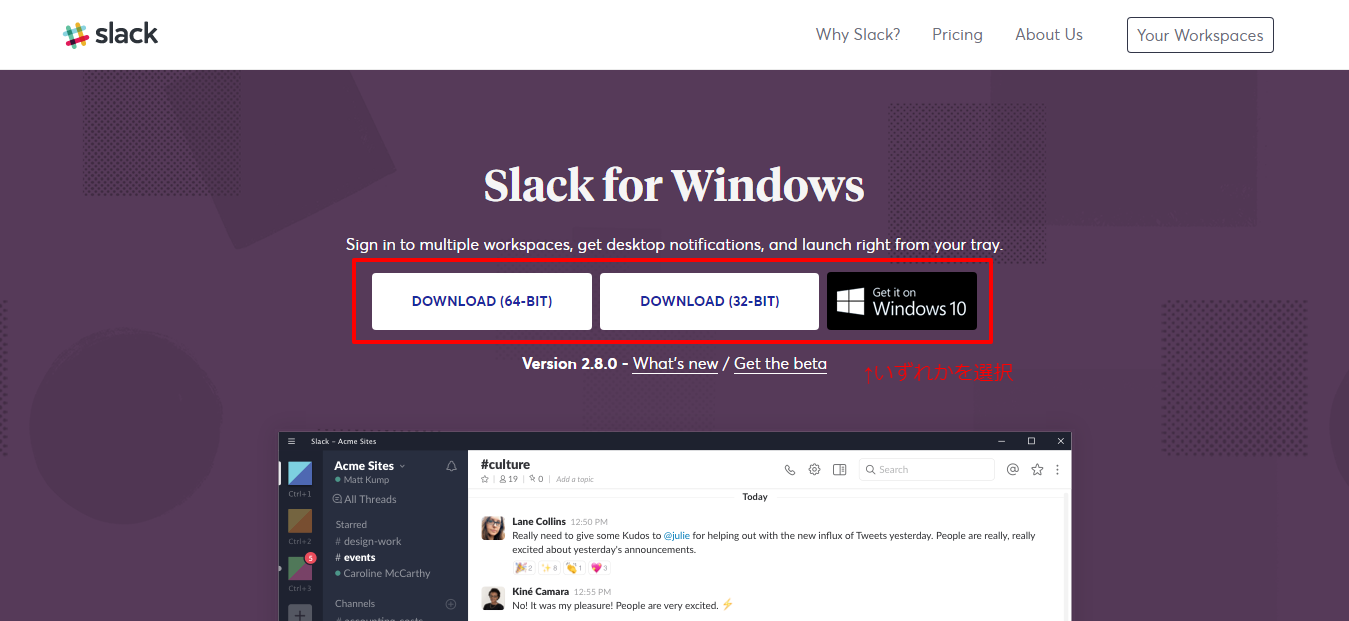This screenshot has height=621, width=1349.
Task: Toggle the sparkles reaction on Lane's message
Action: (548, 567)
